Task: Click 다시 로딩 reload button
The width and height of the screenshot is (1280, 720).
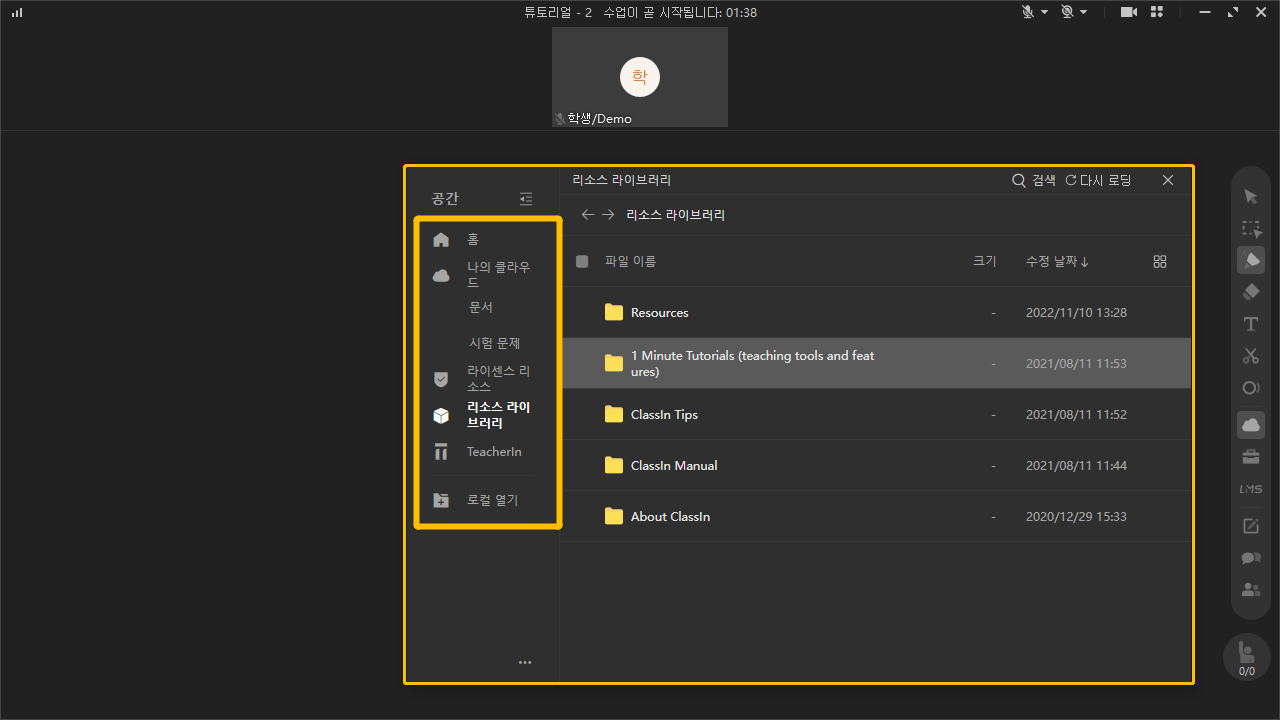Action: pos(1098,180)
